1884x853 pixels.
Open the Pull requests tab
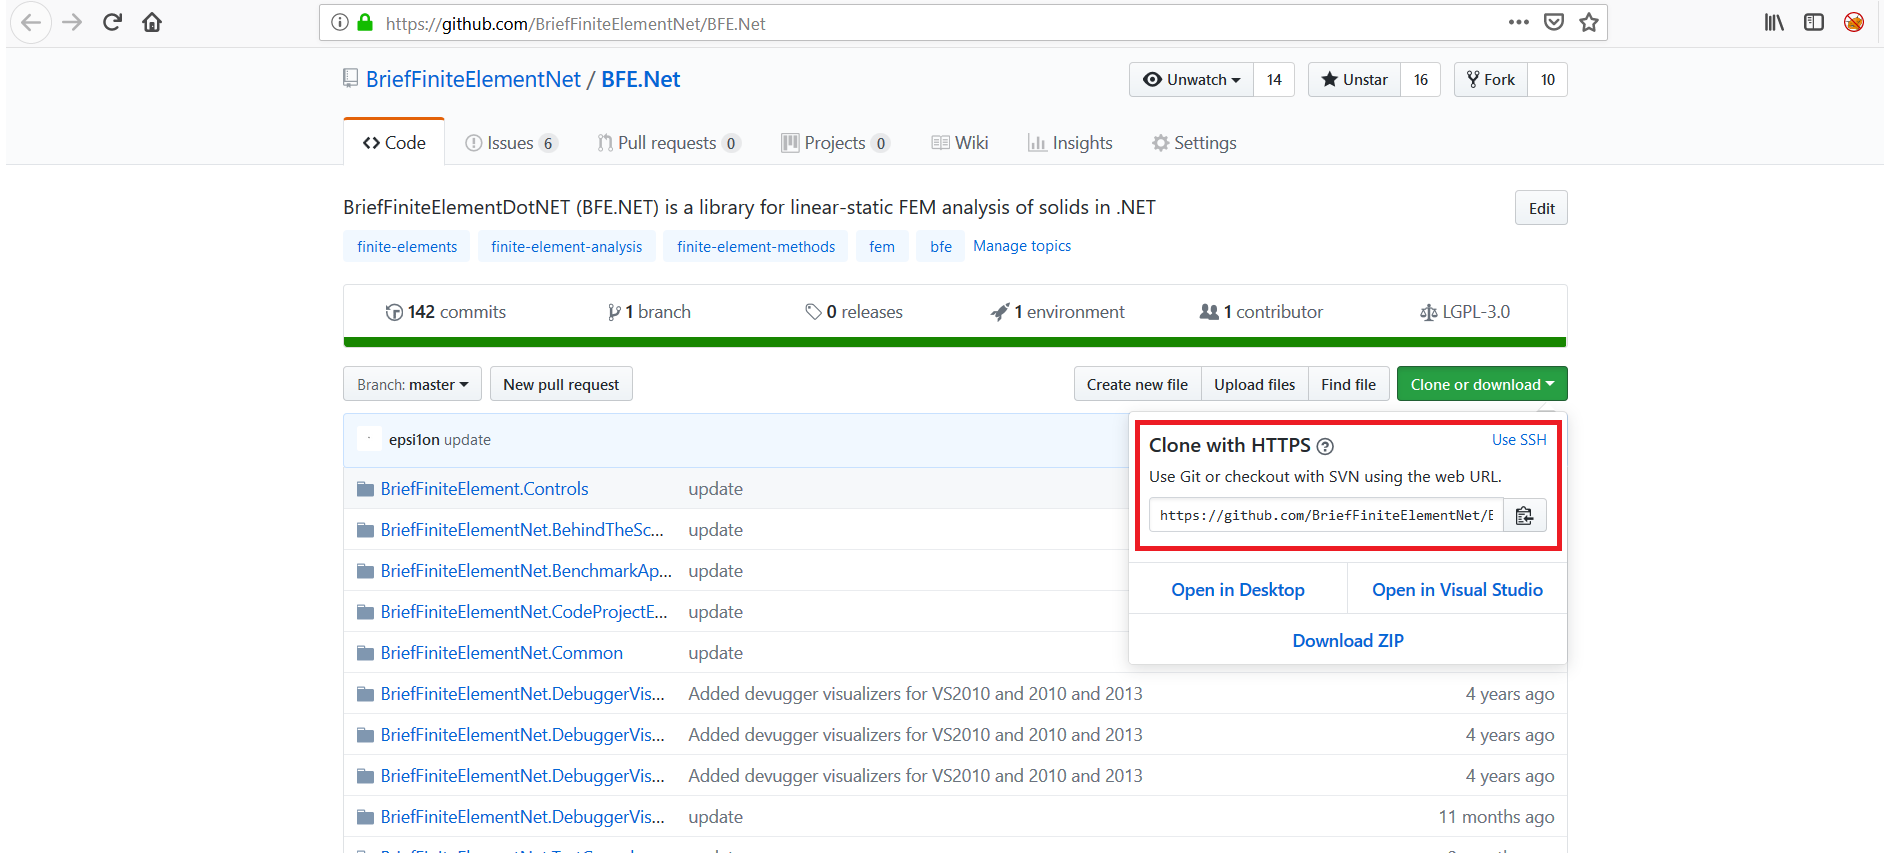pos(668,143)
